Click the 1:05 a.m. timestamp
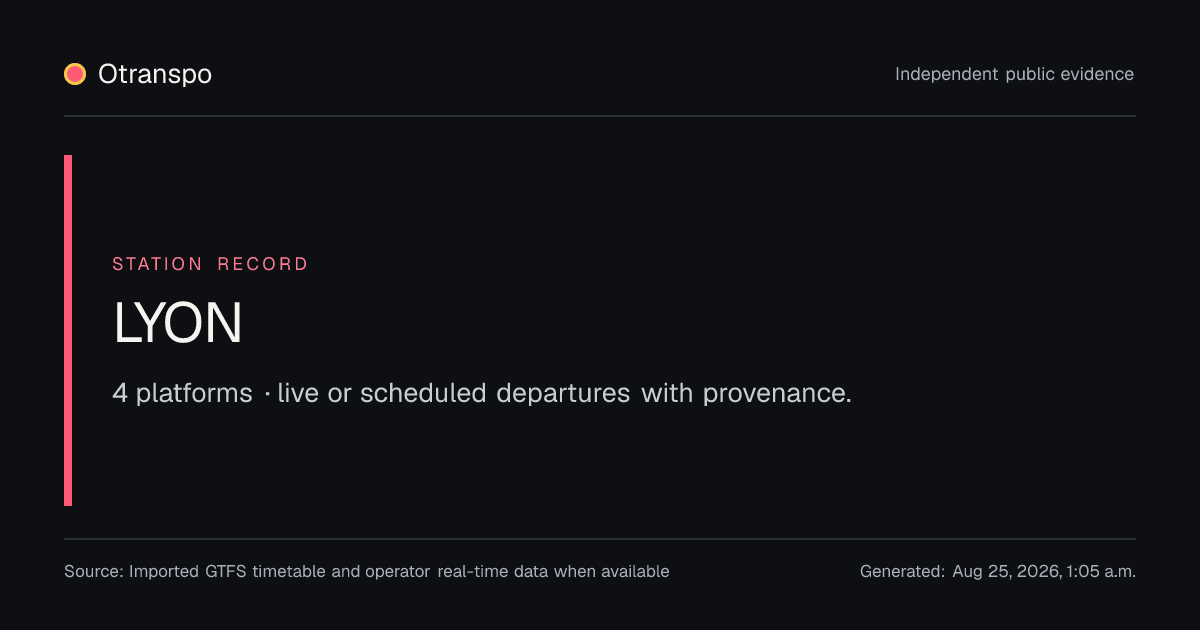This screenshot has width=1200, height=630. 1101,572
